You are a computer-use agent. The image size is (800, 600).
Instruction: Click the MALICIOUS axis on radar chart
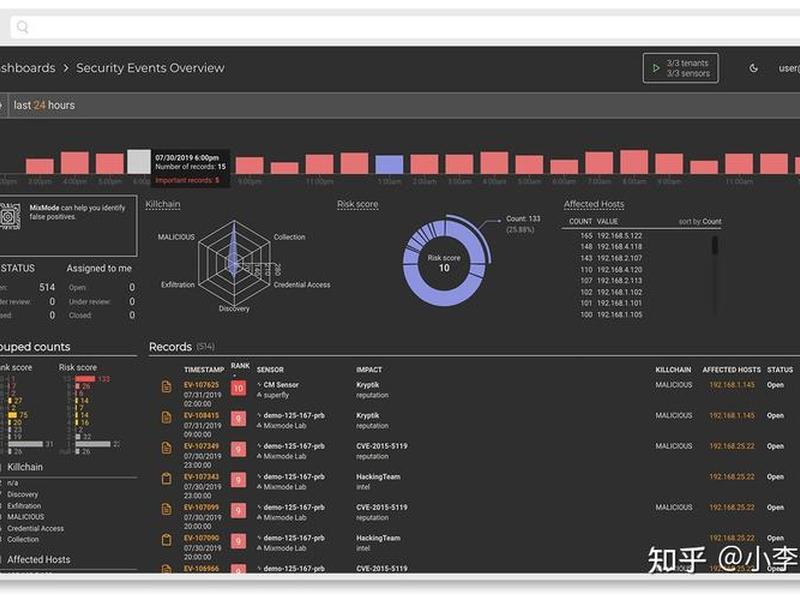[176, 237]
